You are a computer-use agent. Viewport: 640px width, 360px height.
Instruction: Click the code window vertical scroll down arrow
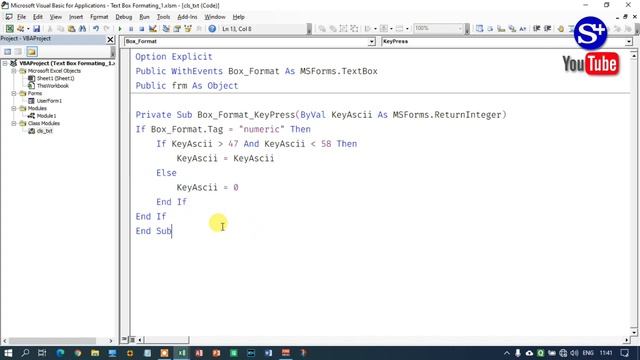633,332
